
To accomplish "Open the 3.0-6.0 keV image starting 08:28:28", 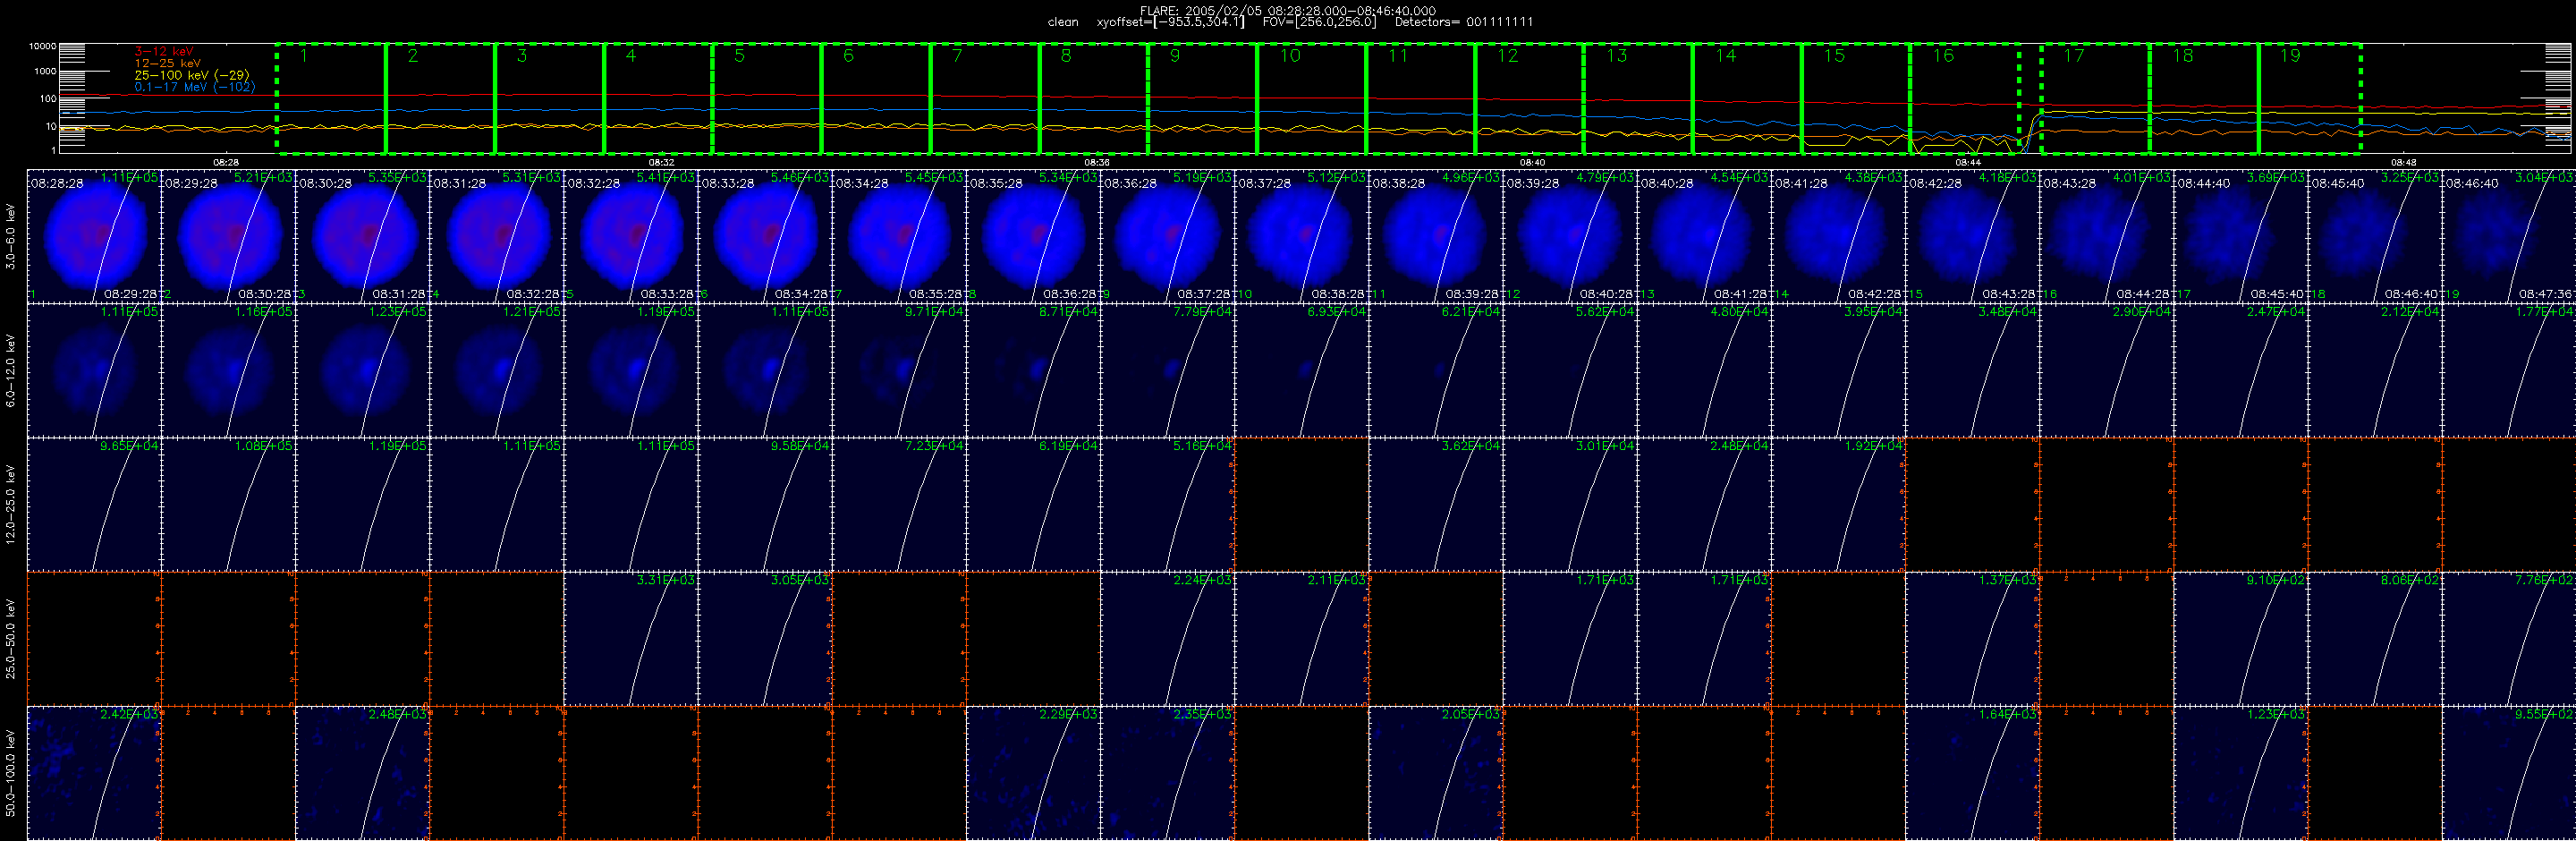I will point(94,236).
